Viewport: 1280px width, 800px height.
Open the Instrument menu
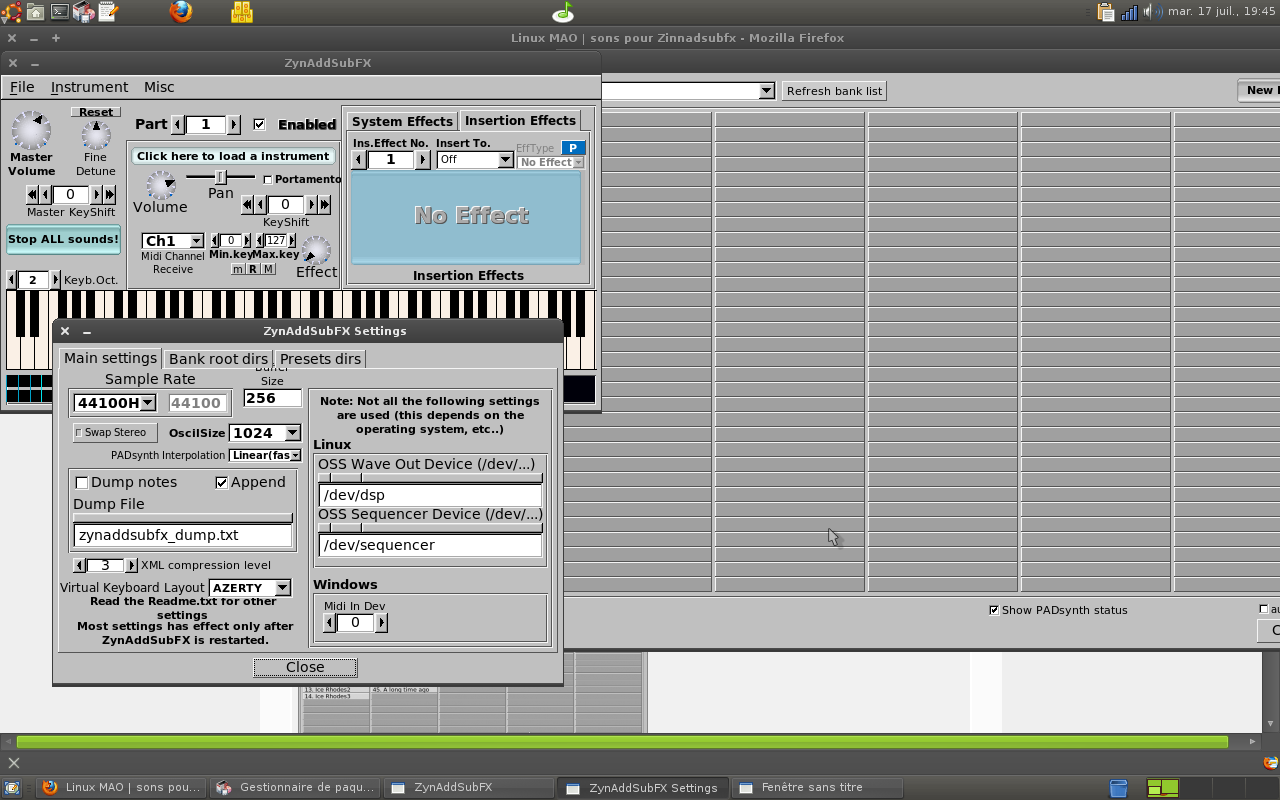tap(89, 87)
